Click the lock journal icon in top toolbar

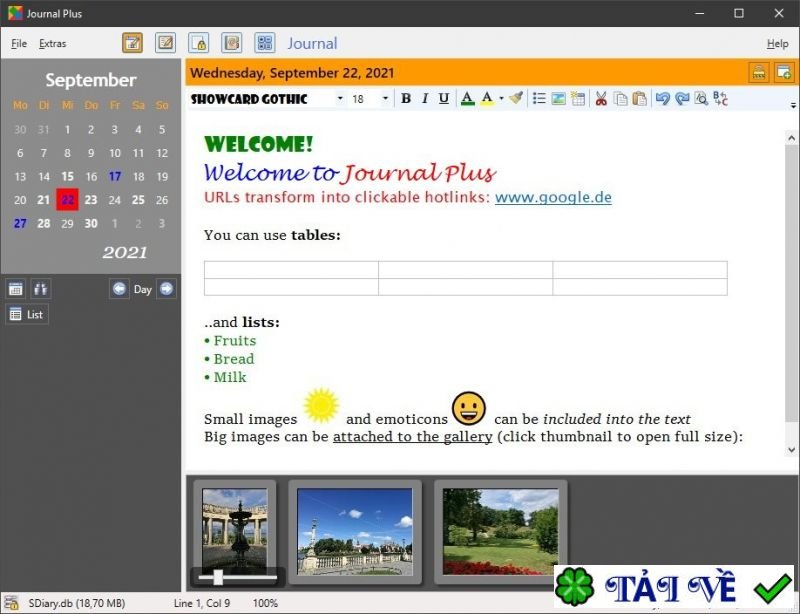click(198, 43)
